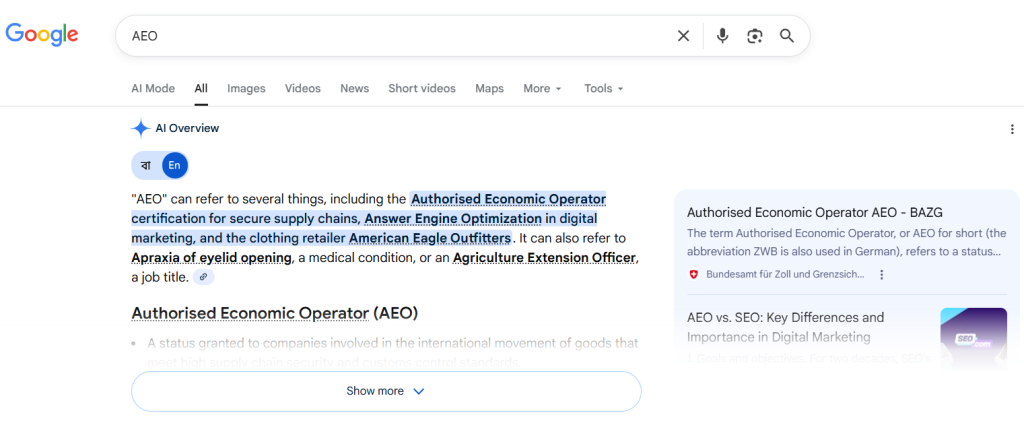Click the Google logo
The width and height of the screenshot is (1024, 421).
pyautogui.click(x=42, y=35)
